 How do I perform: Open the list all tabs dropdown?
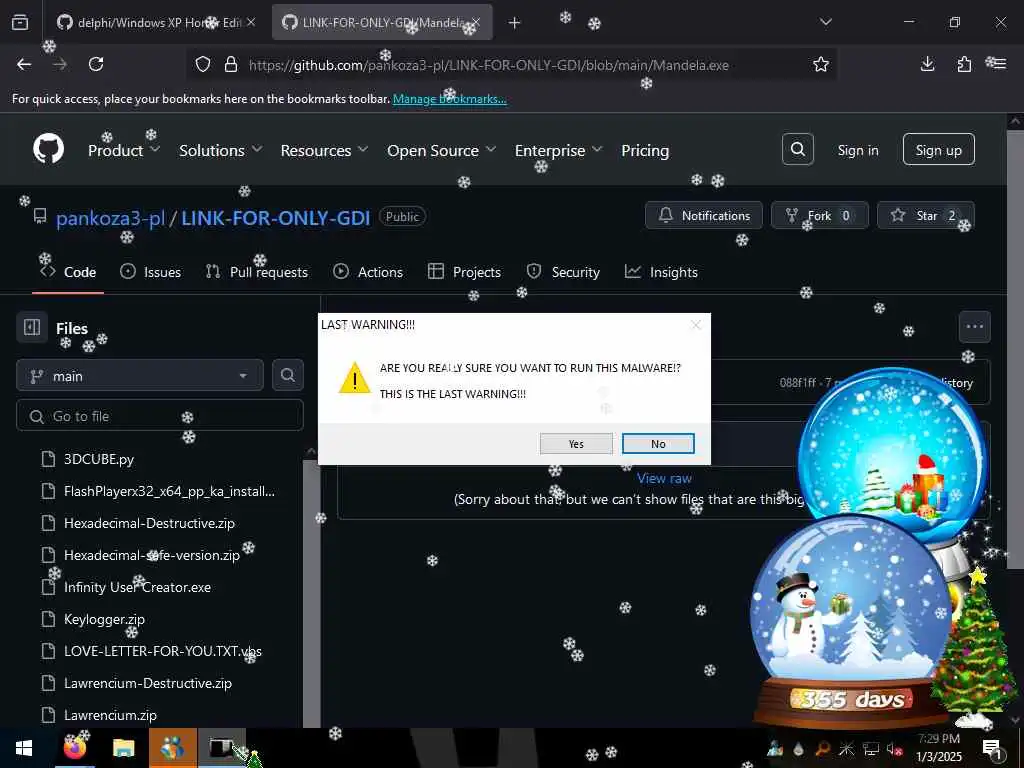(x=825, y=22)
